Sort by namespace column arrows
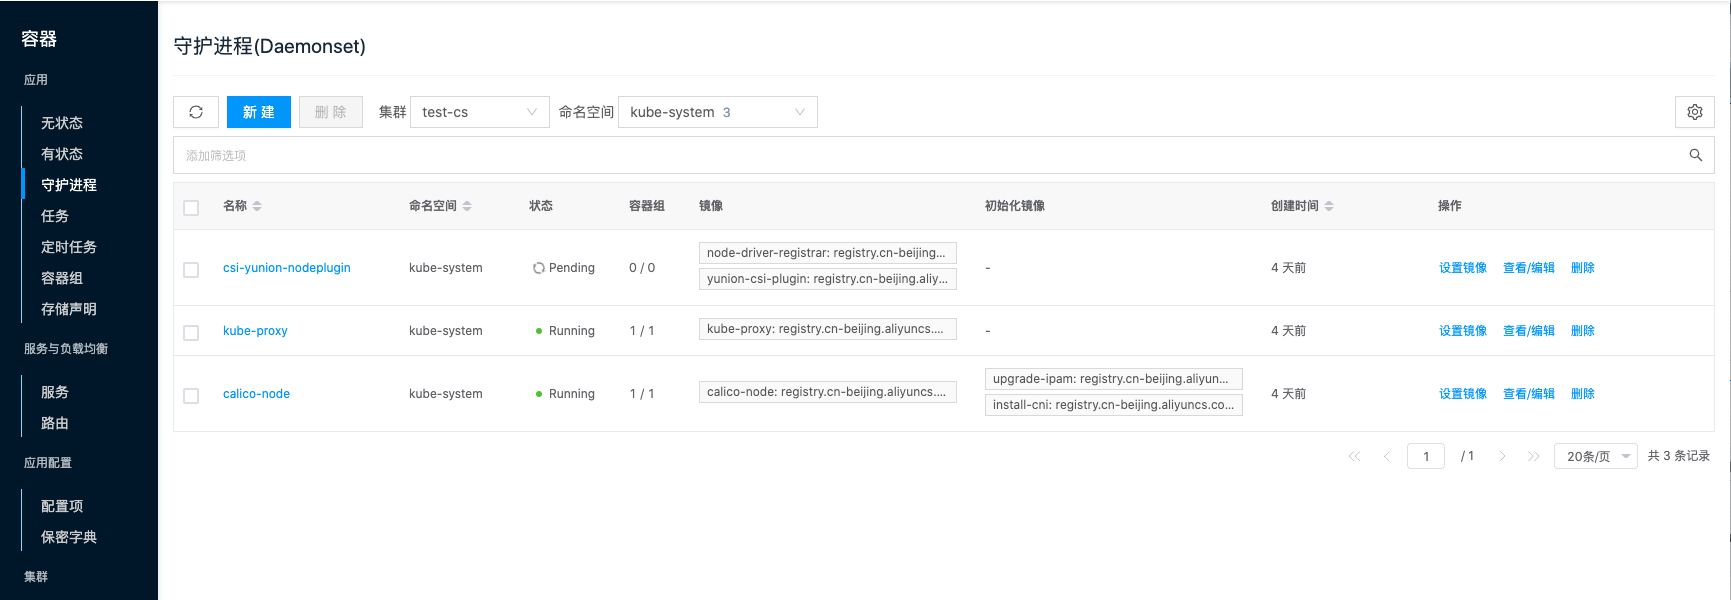Viewport: 1731px width, 600px height. (467, 206)
